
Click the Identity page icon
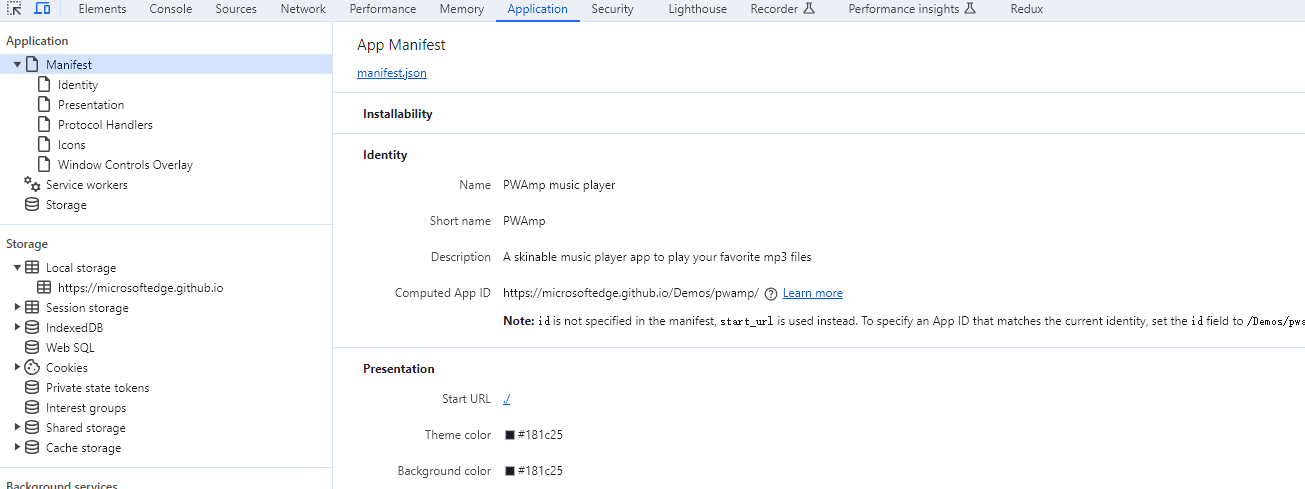(x=44, y=84)
